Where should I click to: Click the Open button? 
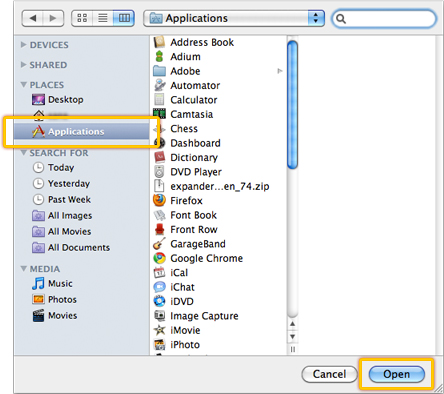(x=397, y=374)
